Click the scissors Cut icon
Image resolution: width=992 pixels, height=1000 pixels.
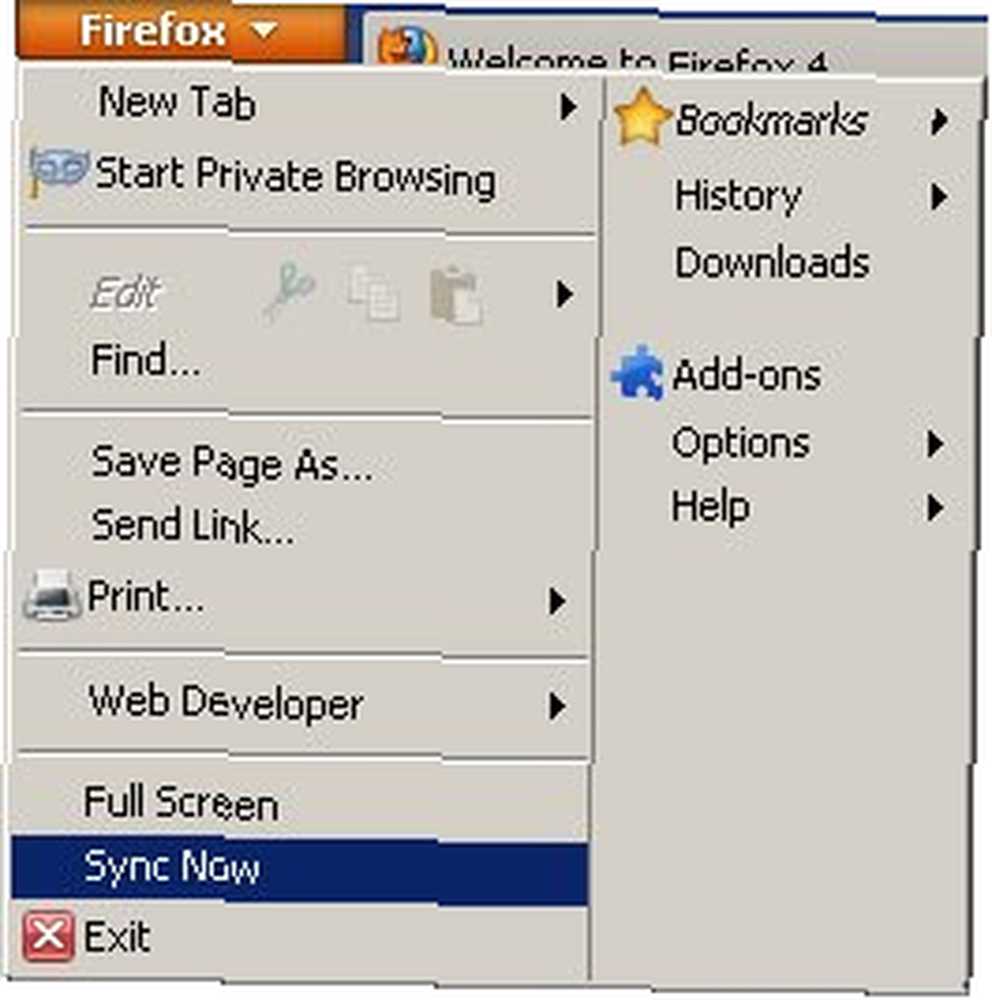(x=288, y=293)
